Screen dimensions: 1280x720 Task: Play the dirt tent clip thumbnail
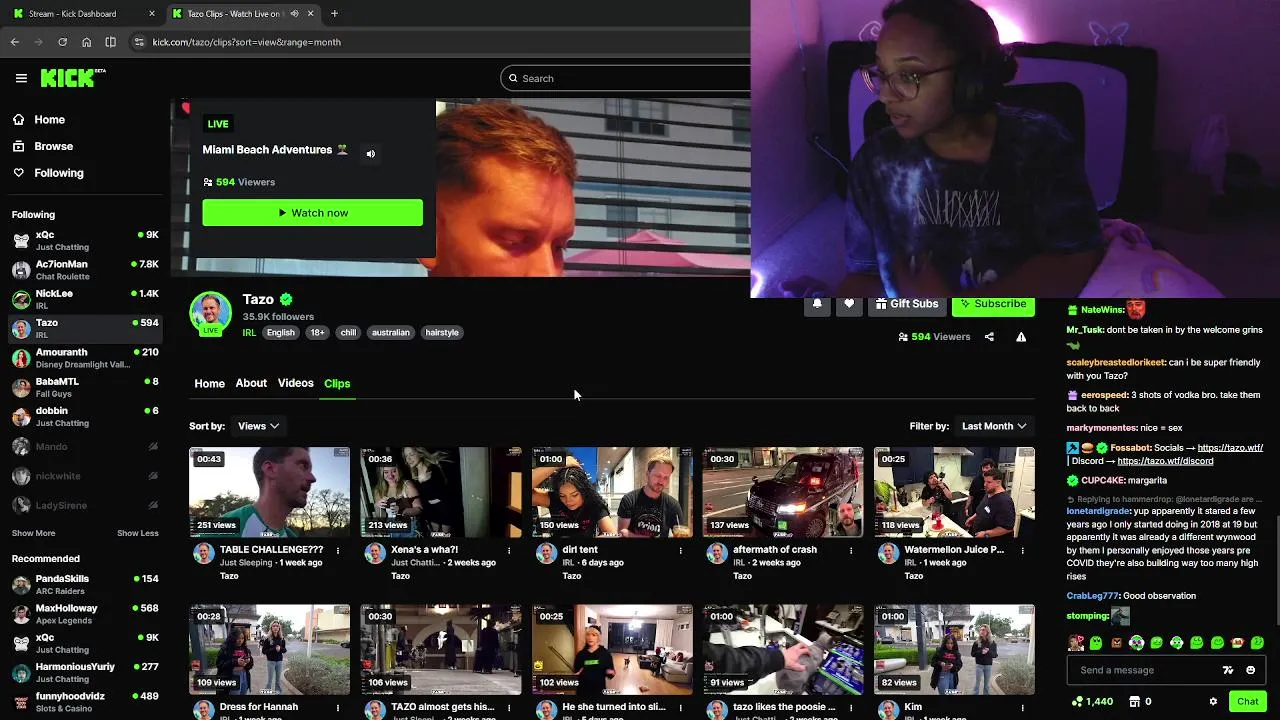[612, 492]
